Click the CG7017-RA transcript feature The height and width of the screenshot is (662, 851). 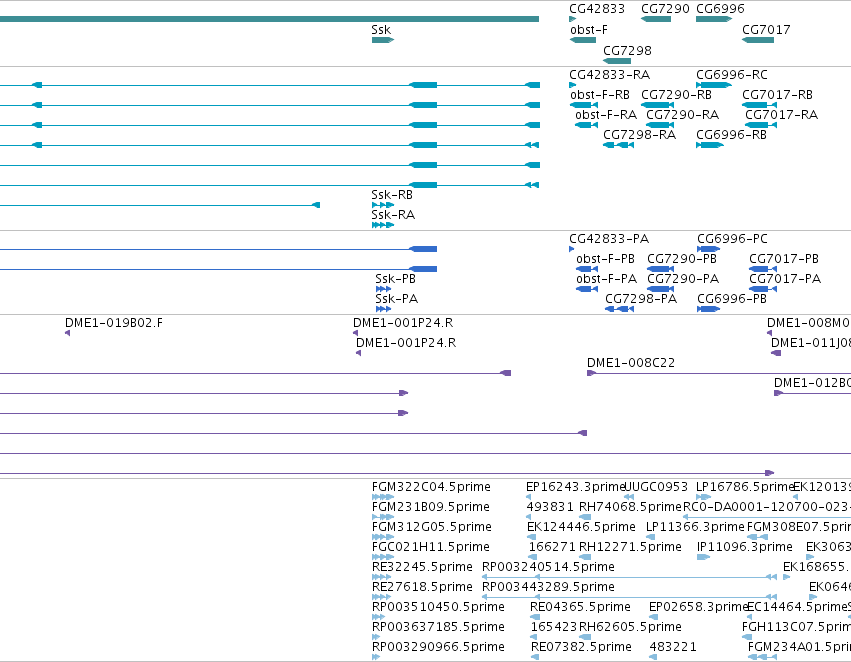point(760,125)
